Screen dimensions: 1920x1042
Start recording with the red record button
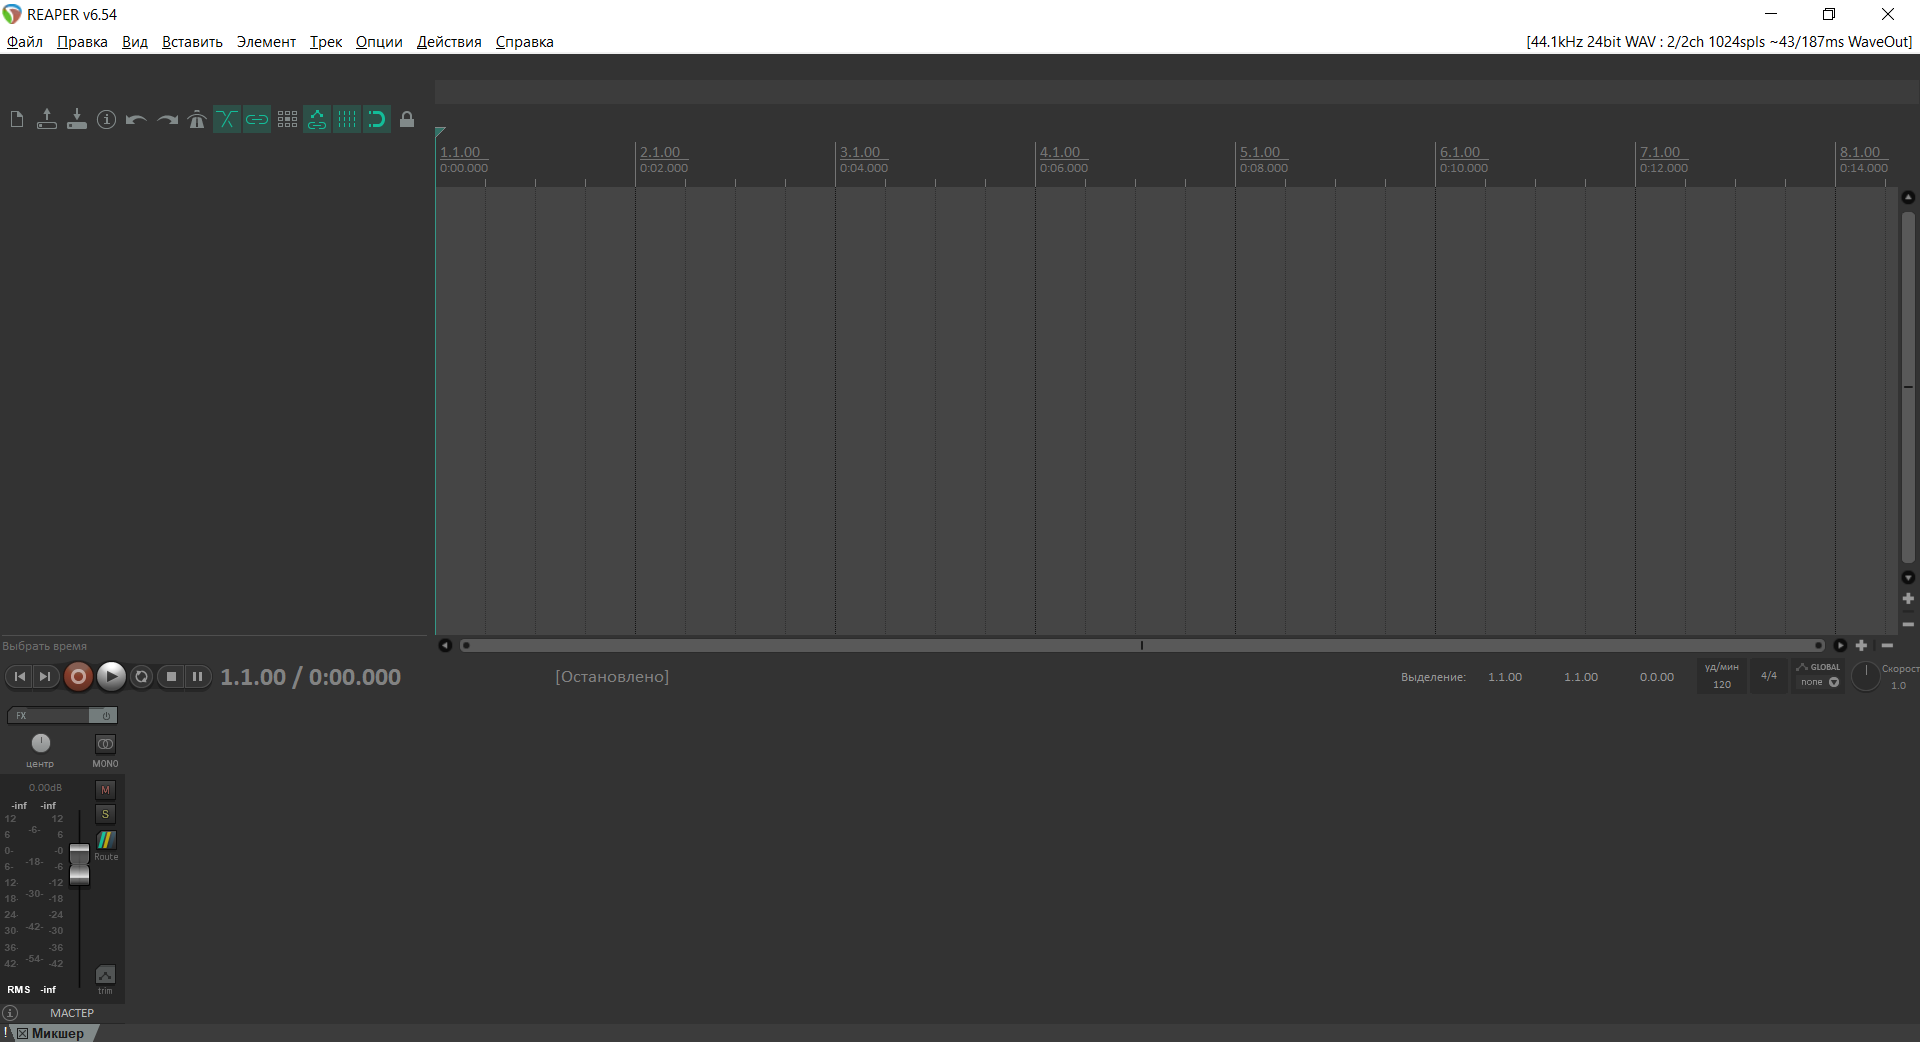[78, 677]
